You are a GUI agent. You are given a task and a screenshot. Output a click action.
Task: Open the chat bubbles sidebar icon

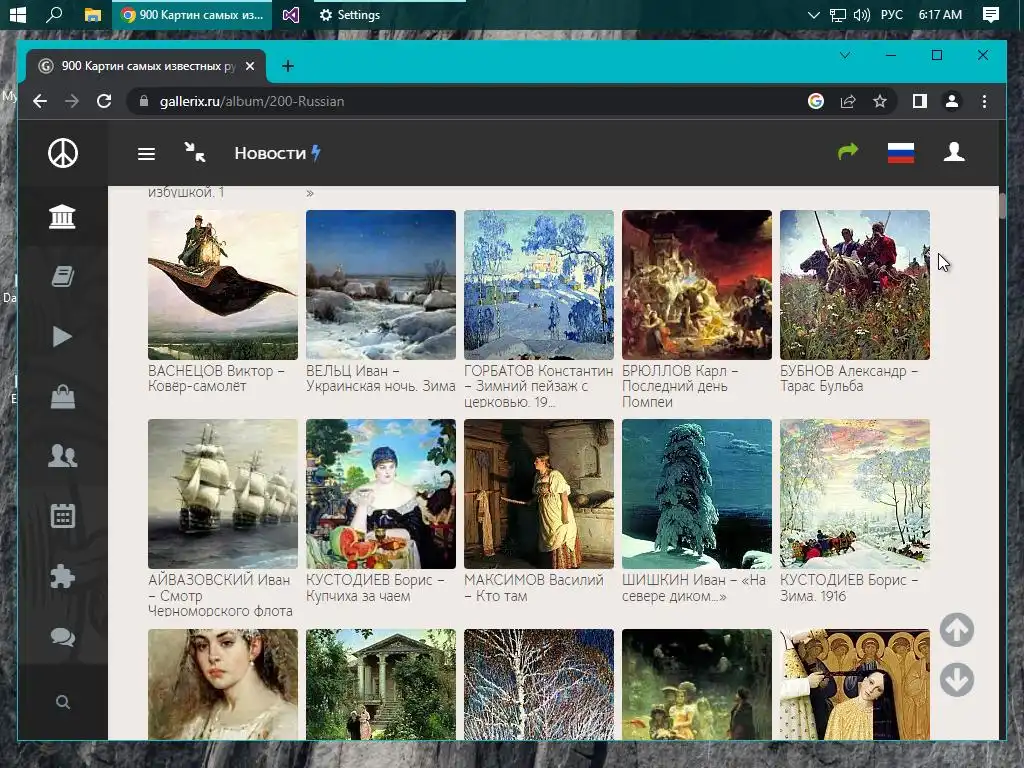pos(63,636)
